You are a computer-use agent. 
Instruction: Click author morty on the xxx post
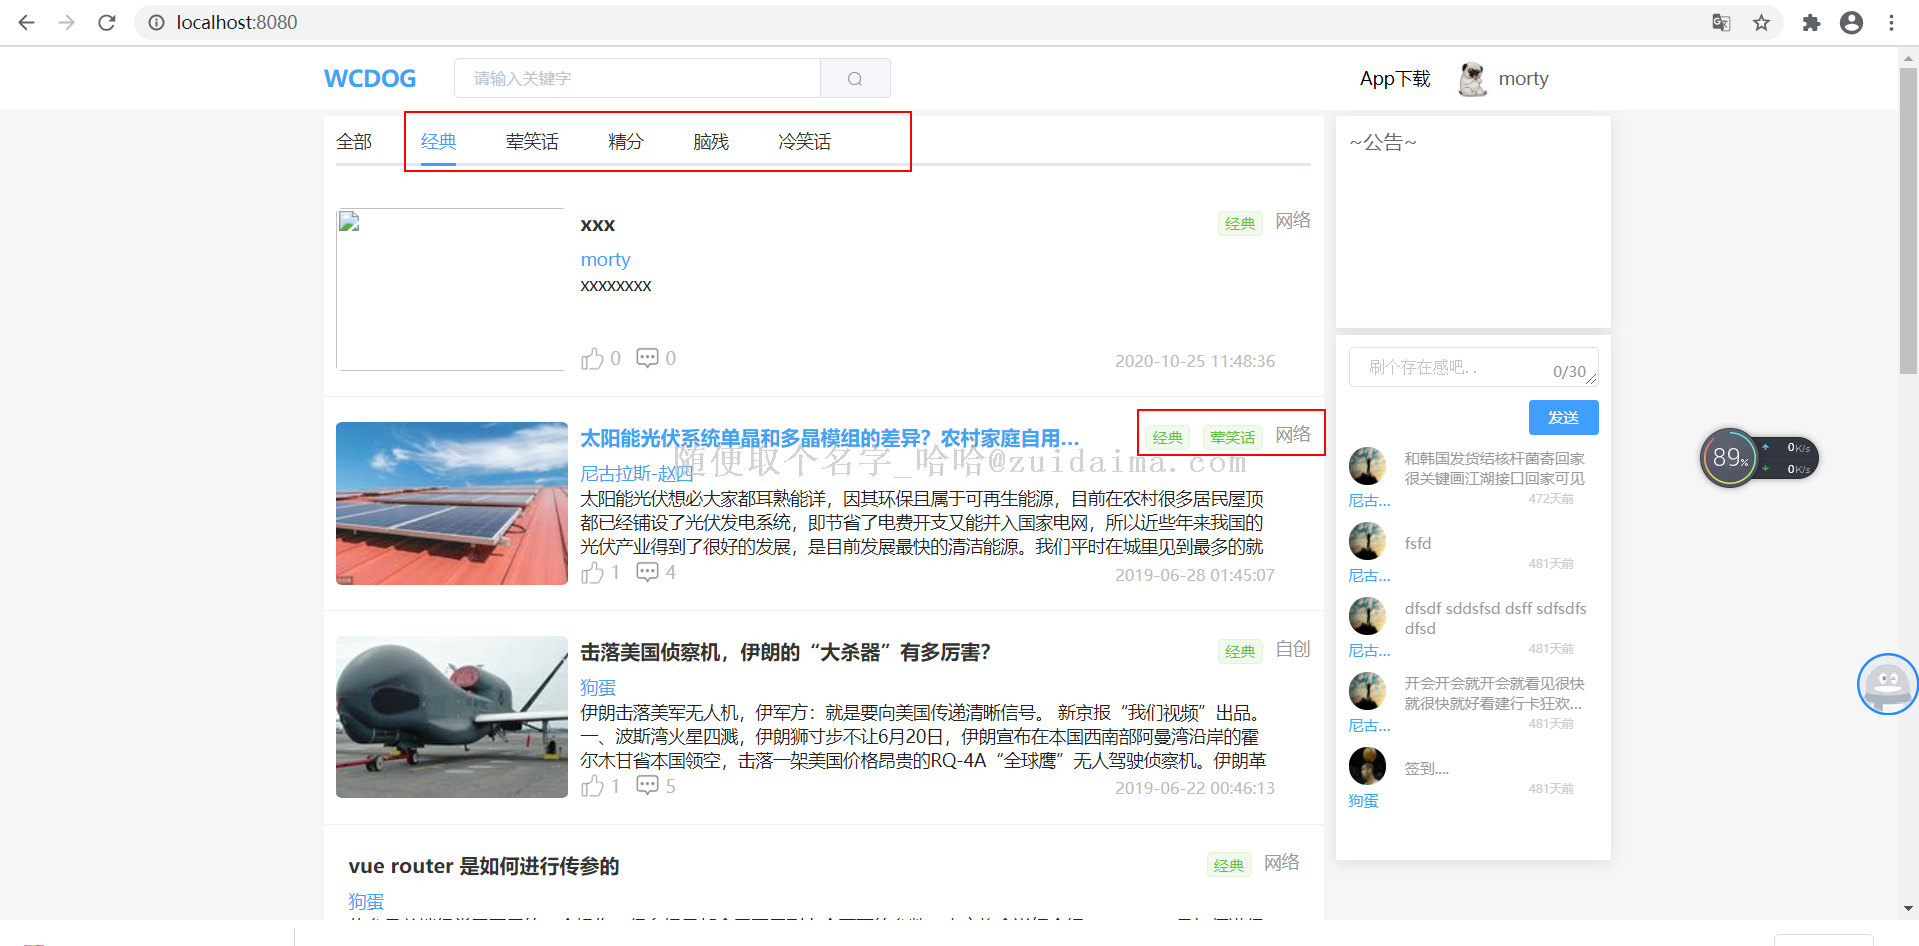[x=605, y=259]
